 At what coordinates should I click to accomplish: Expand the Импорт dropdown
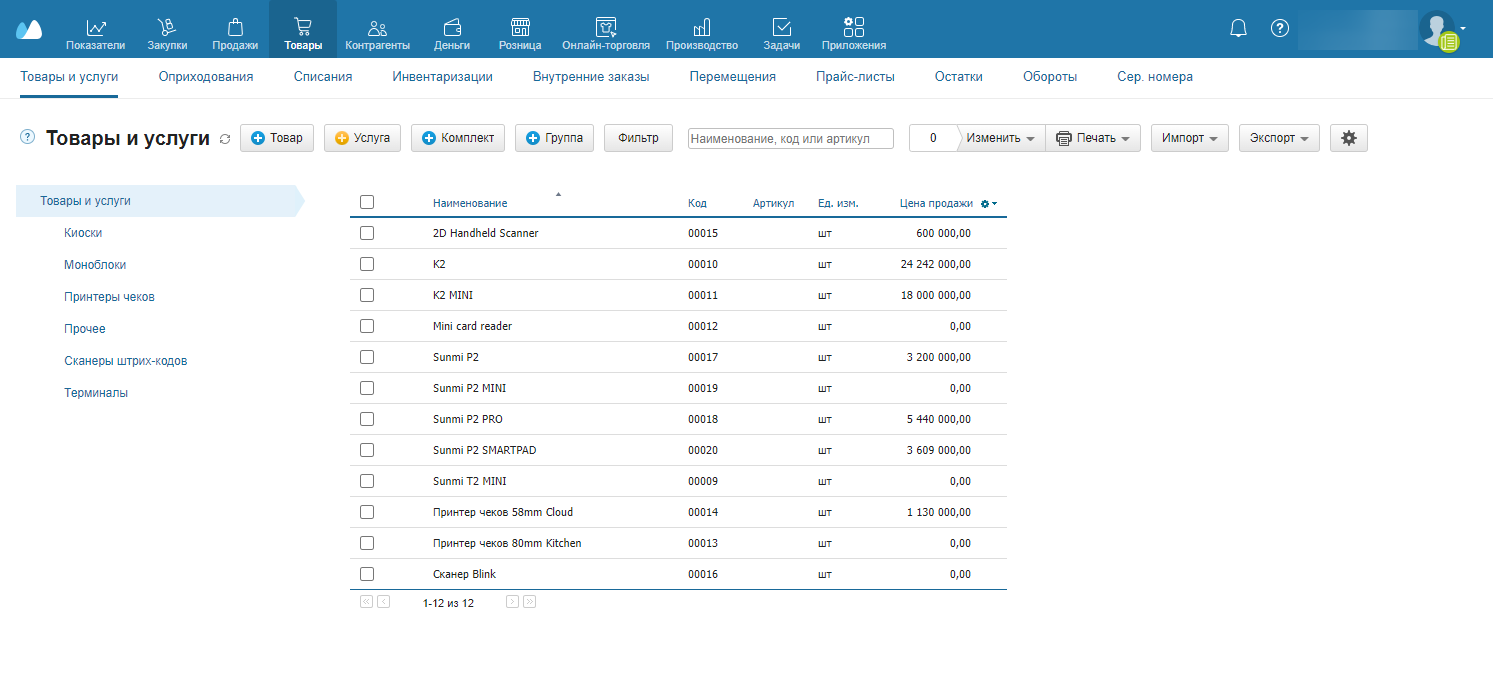1190,138
